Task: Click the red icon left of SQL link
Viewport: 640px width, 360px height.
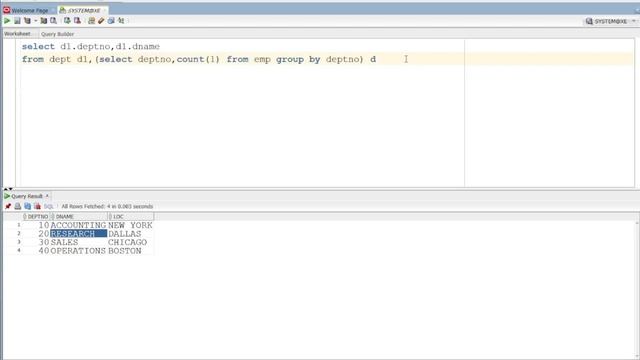Action: 38,207
